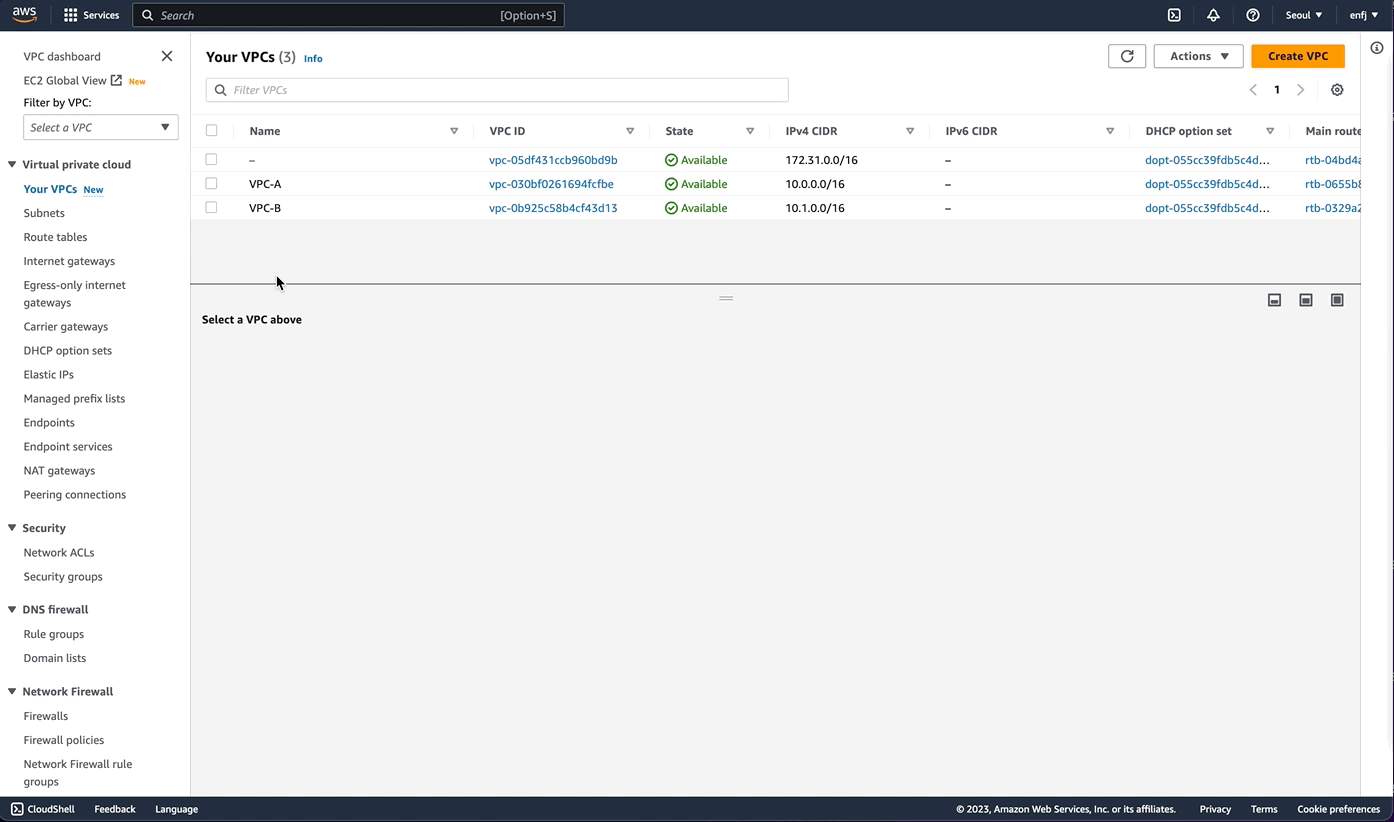Open DHCP option set link for VPC-A
Viewport: 1394px width, 822px height.
tap(1207, 184)
